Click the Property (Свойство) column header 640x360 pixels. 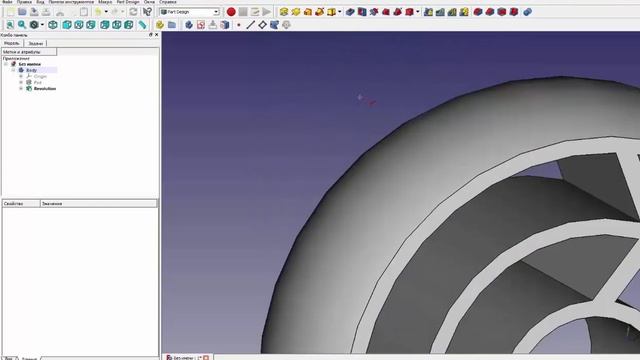(x=21, y=203)
